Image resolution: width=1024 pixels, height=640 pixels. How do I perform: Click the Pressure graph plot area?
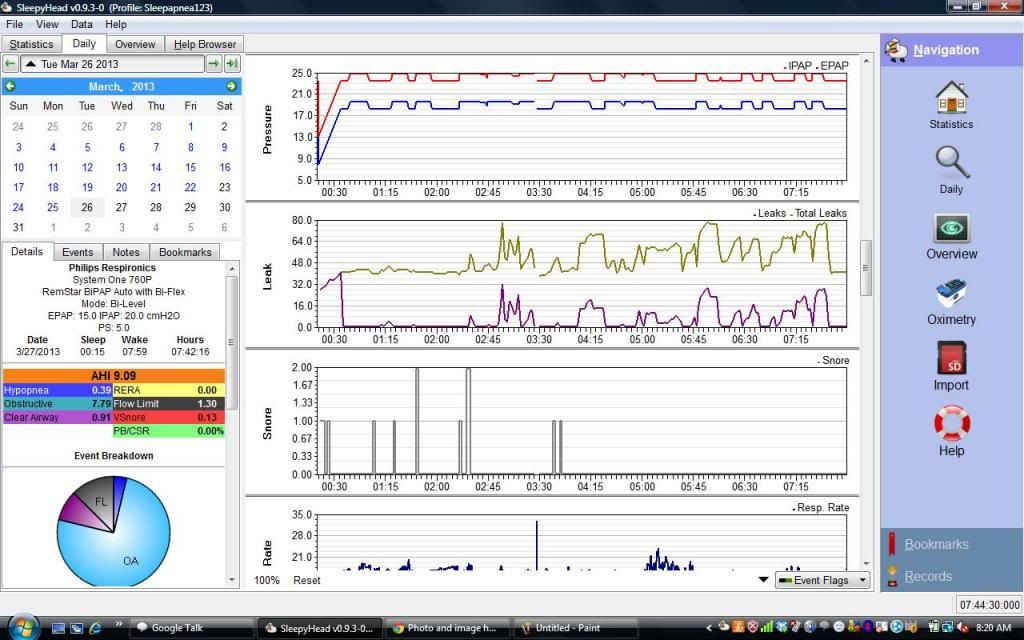[581, 127]
